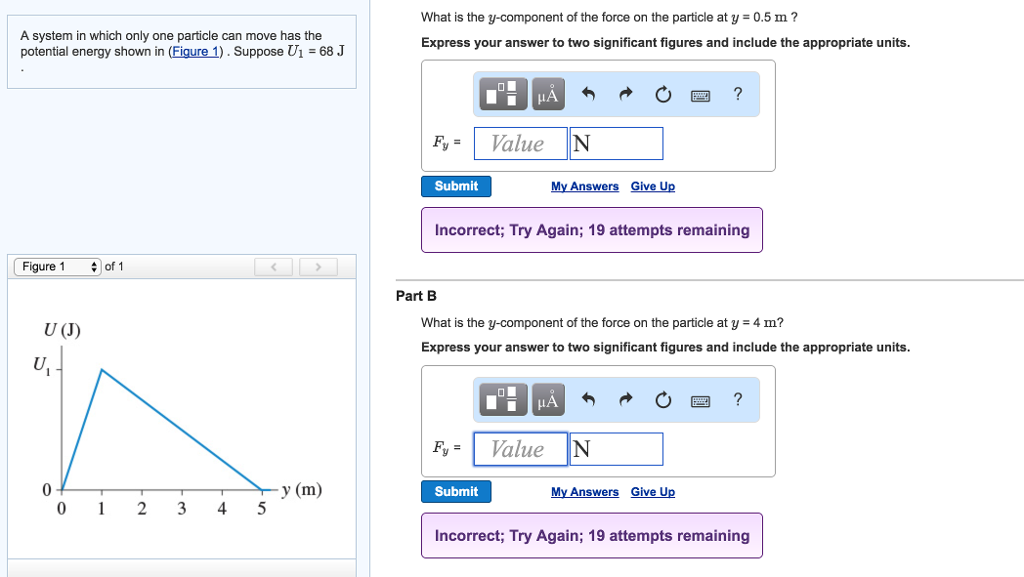Reset Part B answer with circular arrow
This screenshot has width=1024, height=577.
[662, 400]
